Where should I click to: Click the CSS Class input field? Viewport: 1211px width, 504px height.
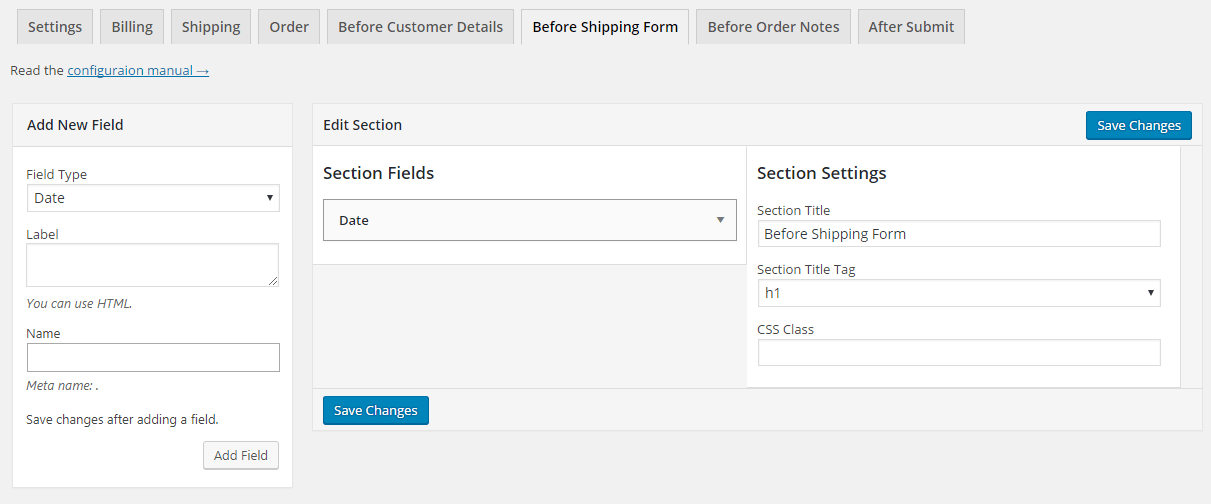point(959,353)
